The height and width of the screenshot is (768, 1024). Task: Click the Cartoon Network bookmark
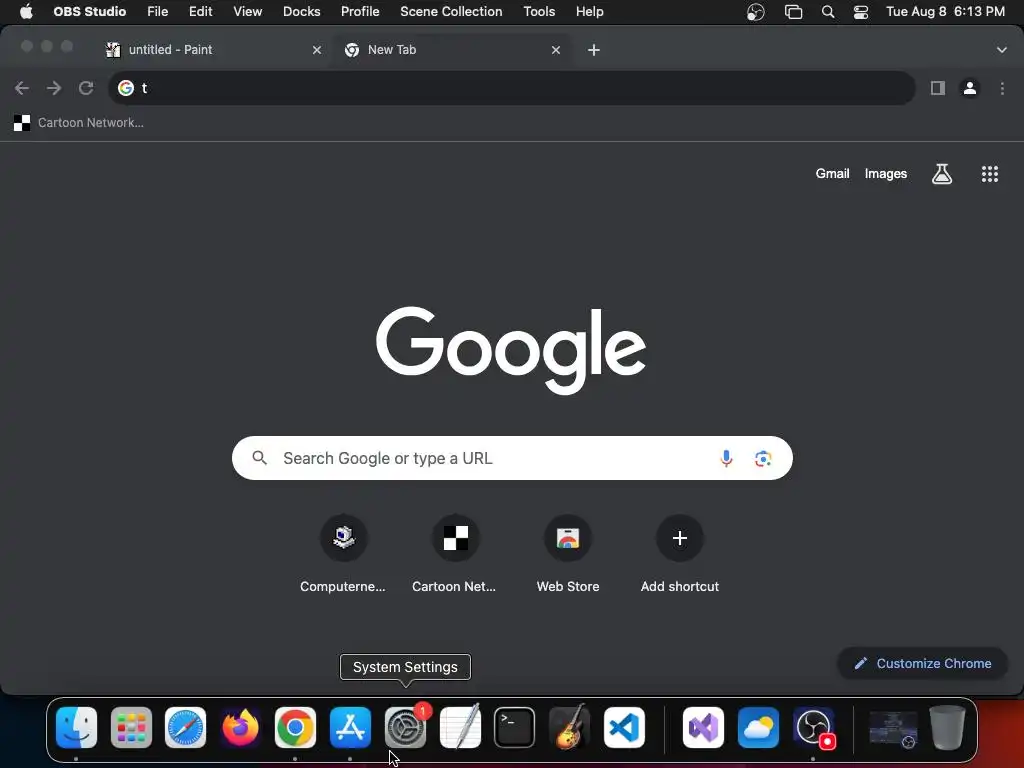[78, 123]
